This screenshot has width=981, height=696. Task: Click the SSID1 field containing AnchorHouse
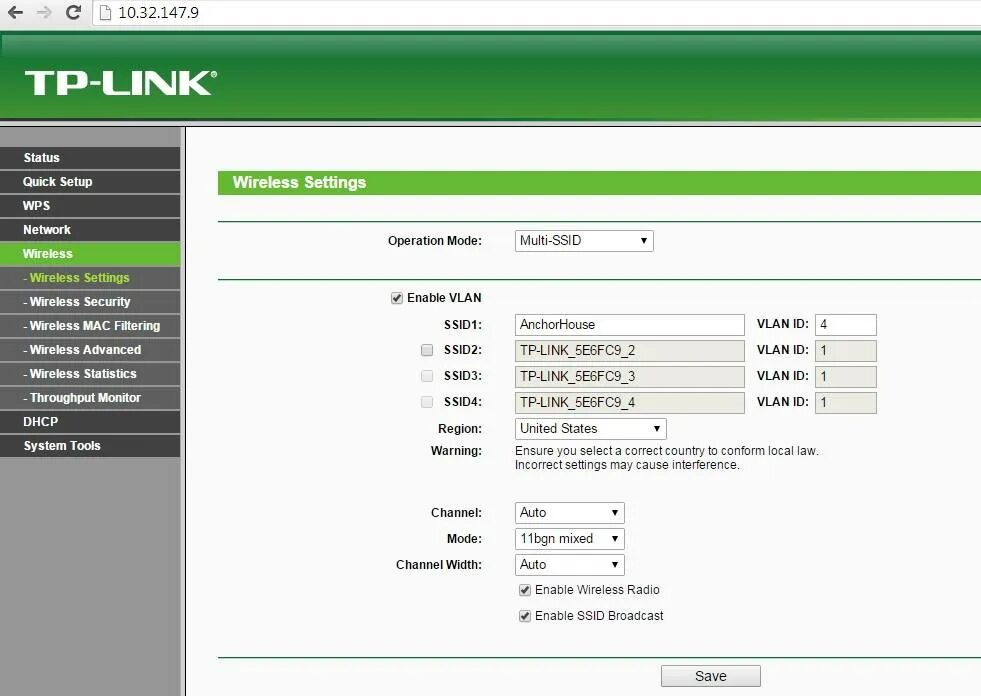coord(629,325)
